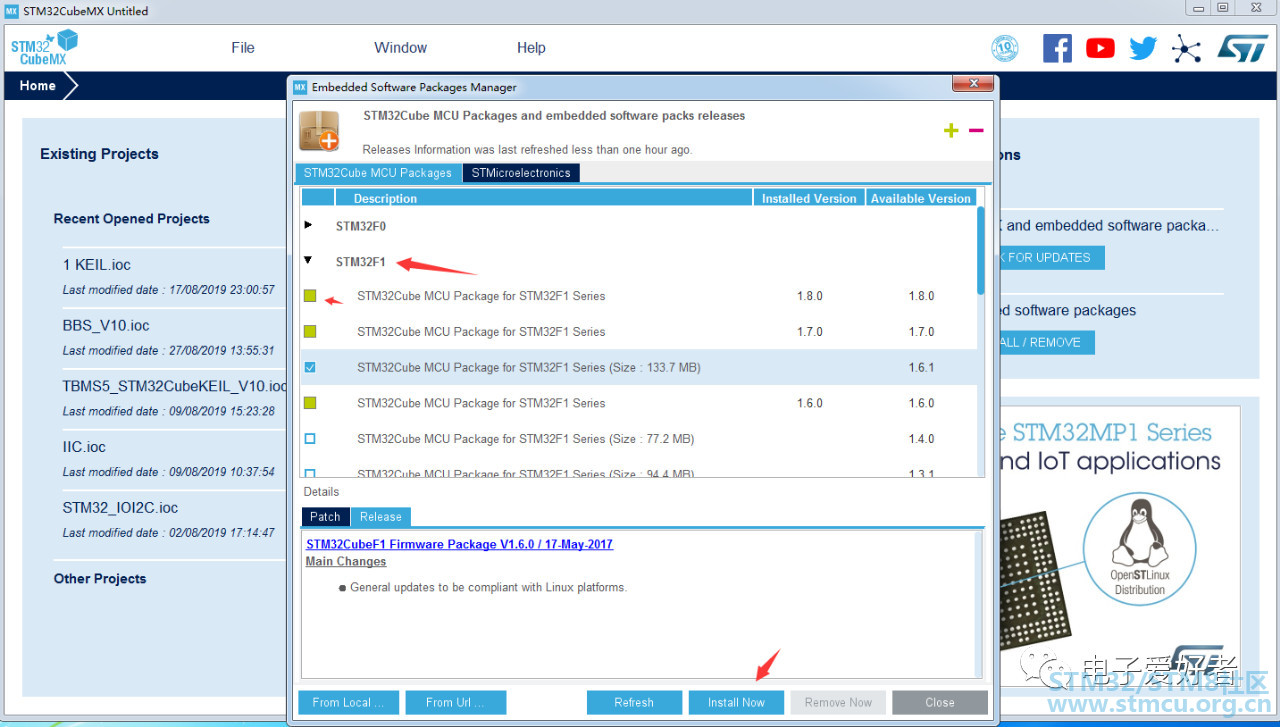This screenshot has height=727, width=1280.
Task: Click the partly hidden ALL / REMOVE button behind the dialog
Action: (1045, 342)
